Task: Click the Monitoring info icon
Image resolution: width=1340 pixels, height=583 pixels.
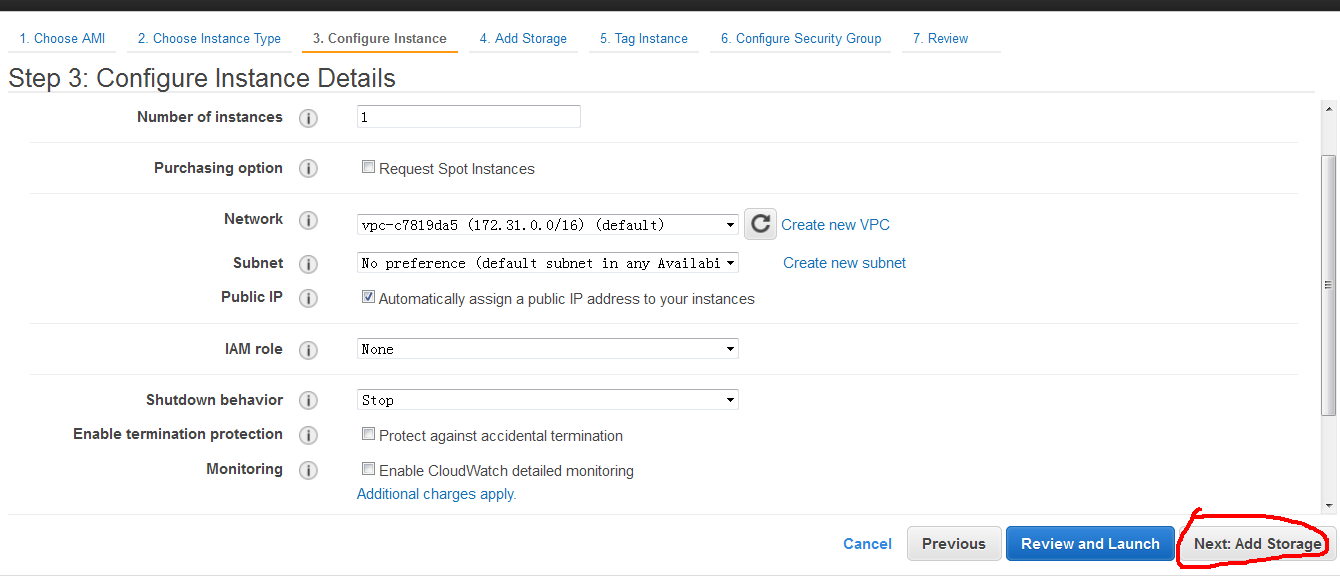Action: 308,470
